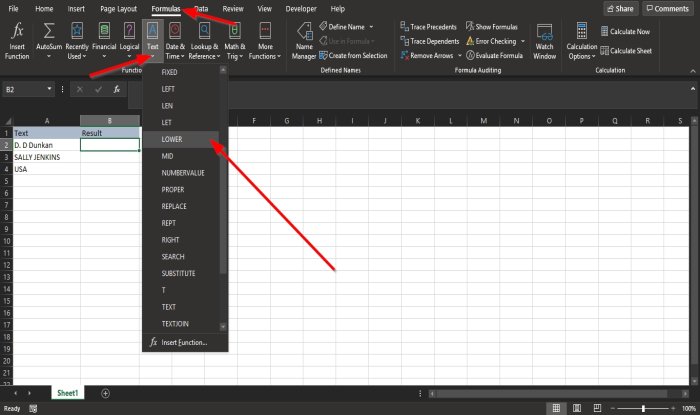Expand the Error Checking dropdown arrow
This screenshot has width=700, height=415.
pos(523,41)
